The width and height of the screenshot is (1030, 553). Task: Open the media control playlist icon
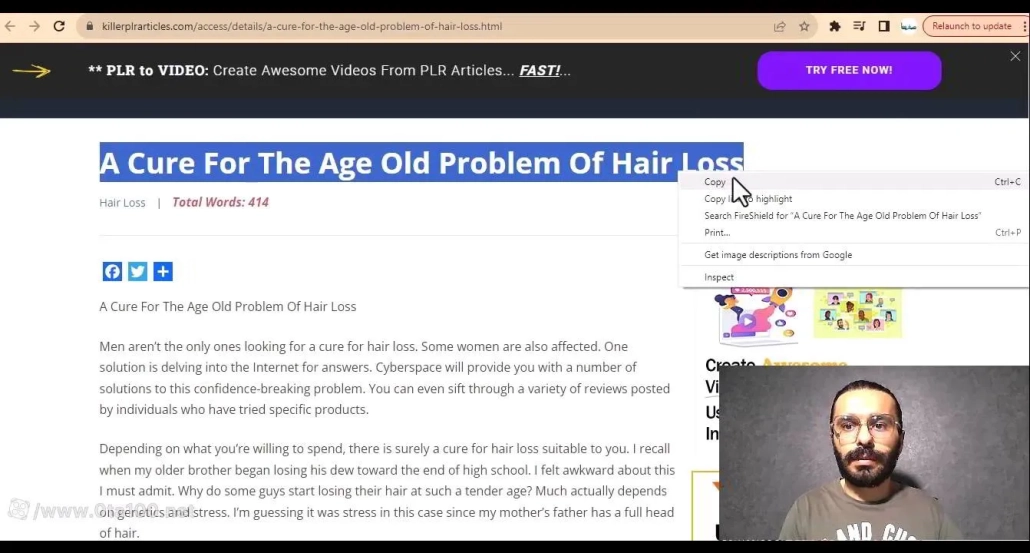point(859,26)
